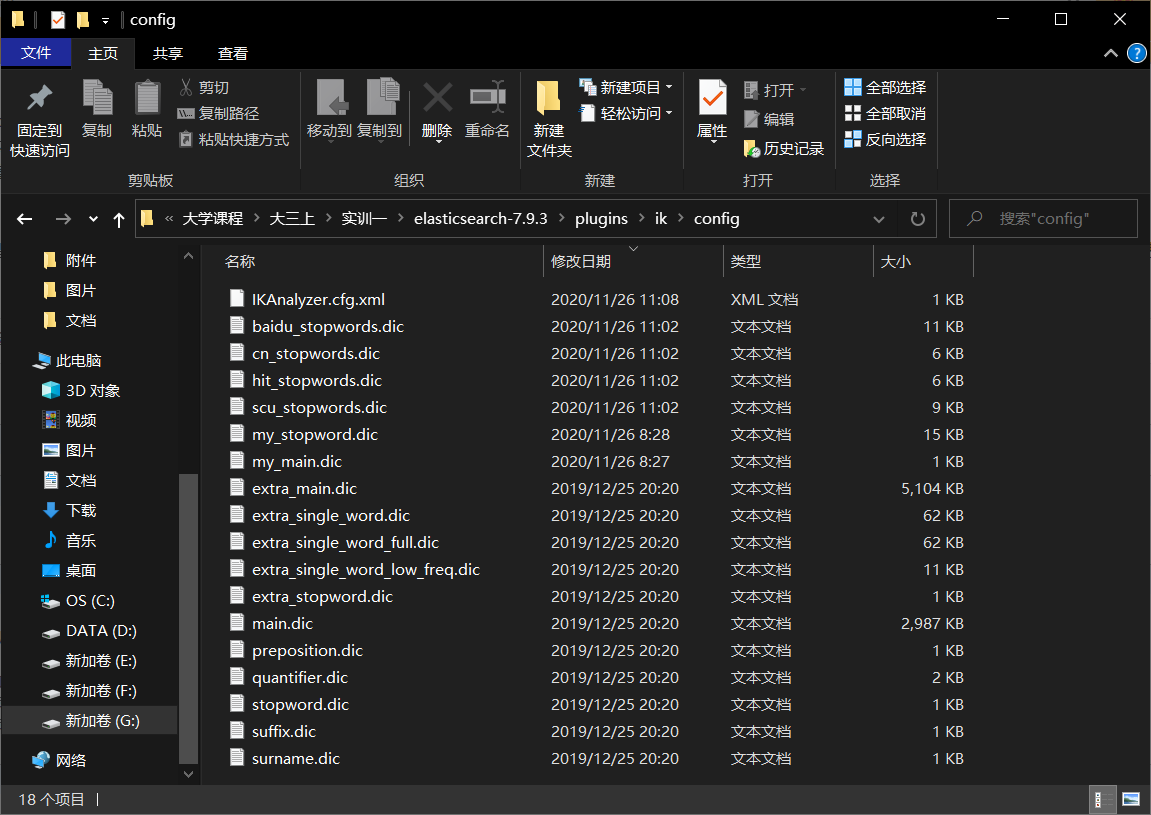Click the Rename (重命名) icon
The height and width of the screenshot is (815, 1151).
487,110
